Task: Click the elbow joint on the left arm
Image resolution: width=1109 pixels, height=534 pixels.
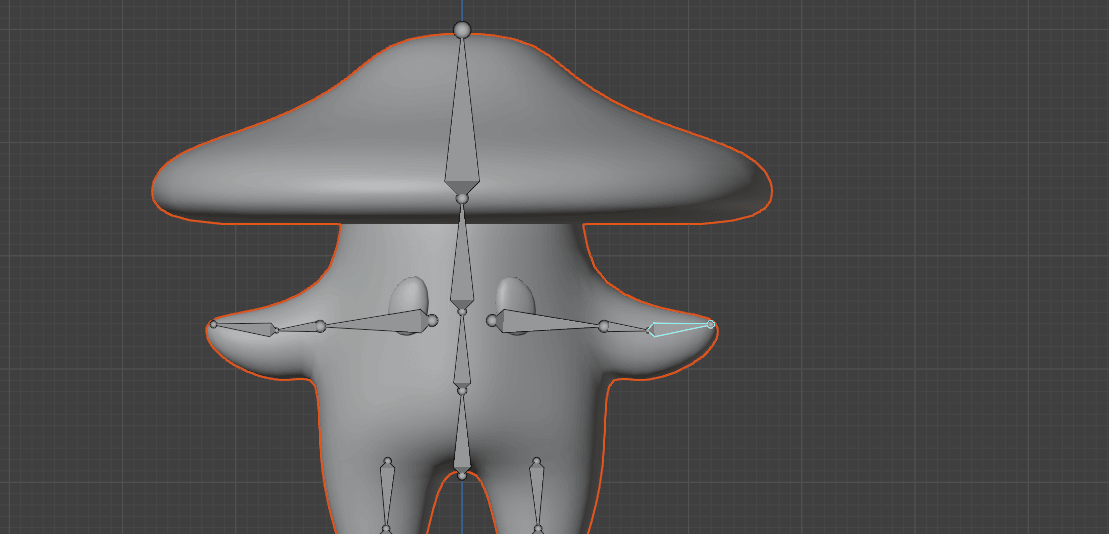Action: click(320, 326)
